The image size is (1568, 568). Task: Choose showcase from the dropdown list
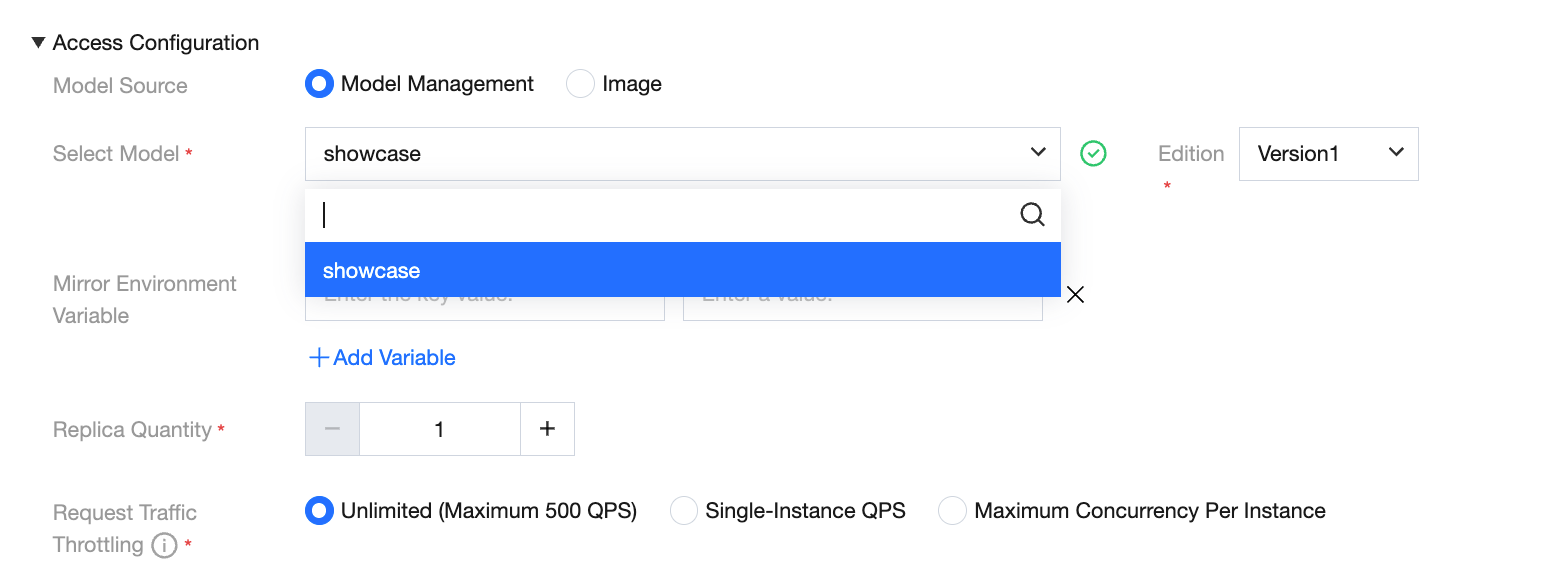(682, 270)
